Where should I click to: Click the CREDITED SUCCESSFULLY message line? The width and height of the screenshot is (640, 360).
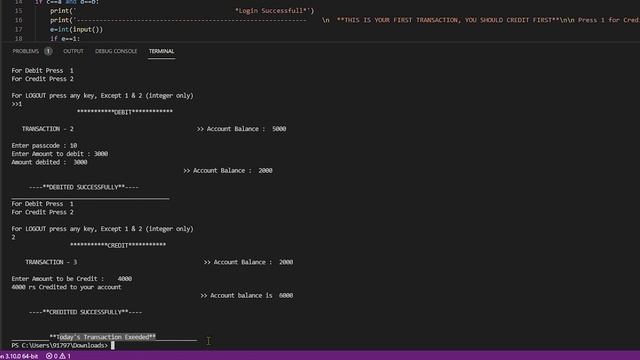(x=85, y=312)
